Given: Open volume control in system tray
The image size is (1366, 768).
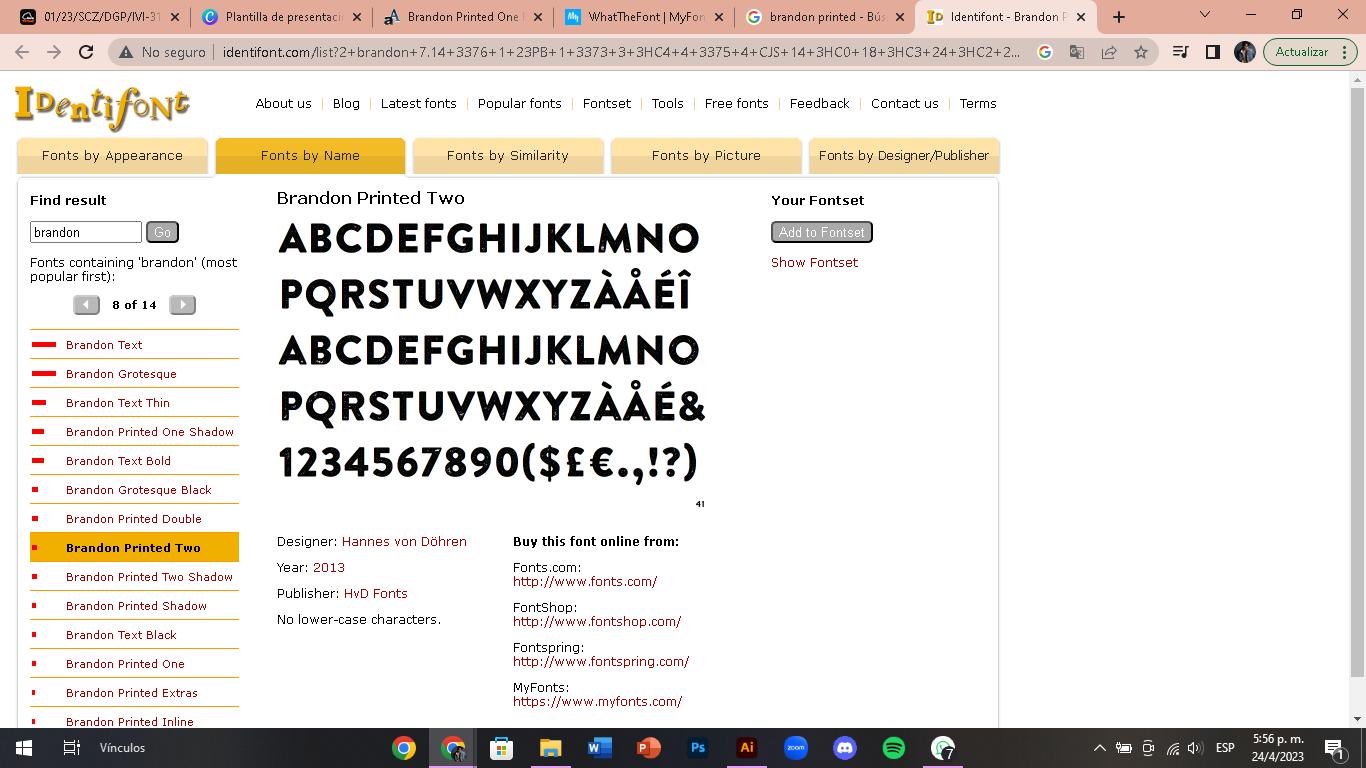Looking at the screenshot, I should (1195, 748).
